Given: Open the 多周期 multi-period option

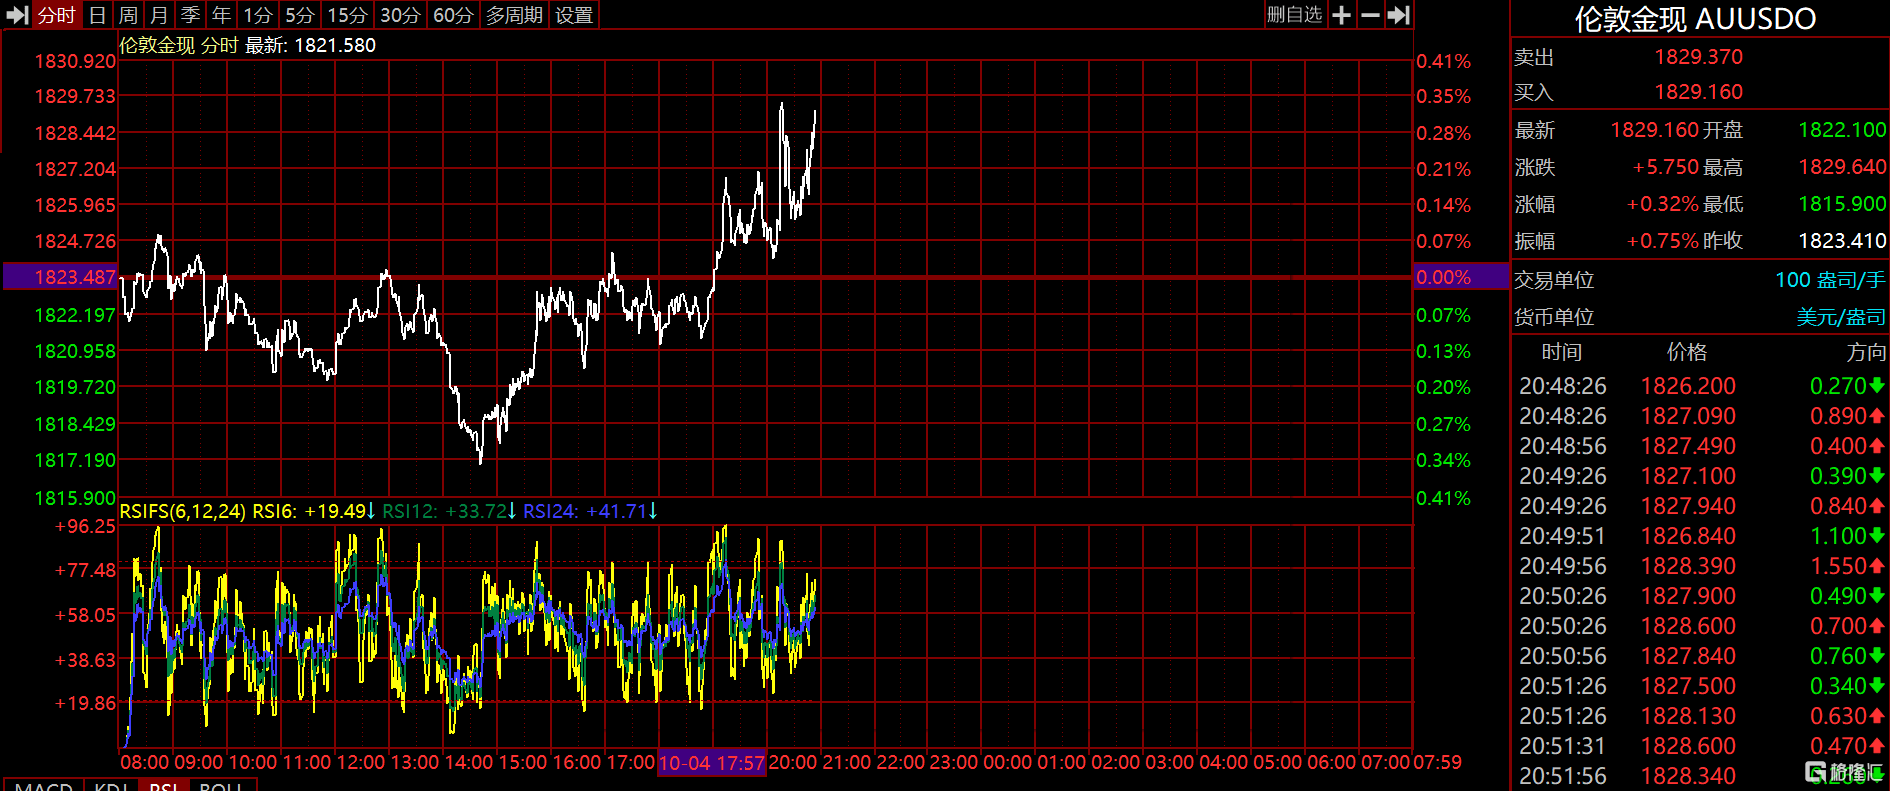Looking at the screenshot, I should (514, 15).
